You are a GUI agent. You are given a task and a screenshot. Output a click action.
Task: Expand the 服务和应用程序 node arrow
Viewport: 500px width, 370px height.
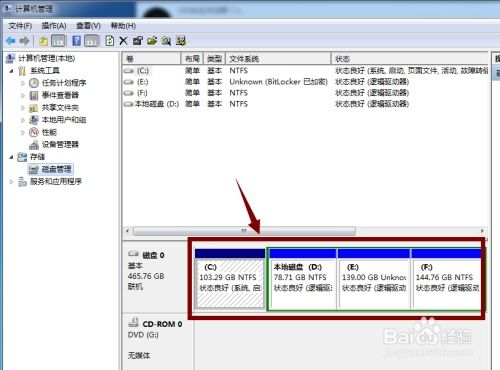(11, 182)
